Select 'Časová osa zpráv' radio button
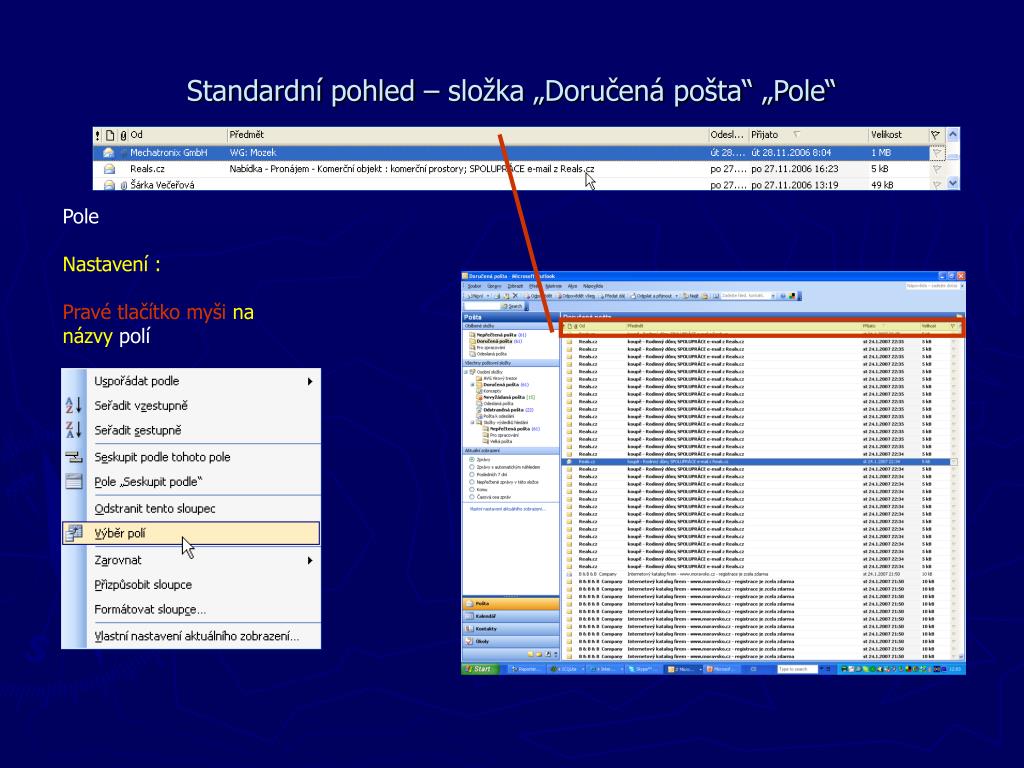Screen dimensions: 1024x768 point(472,497)
